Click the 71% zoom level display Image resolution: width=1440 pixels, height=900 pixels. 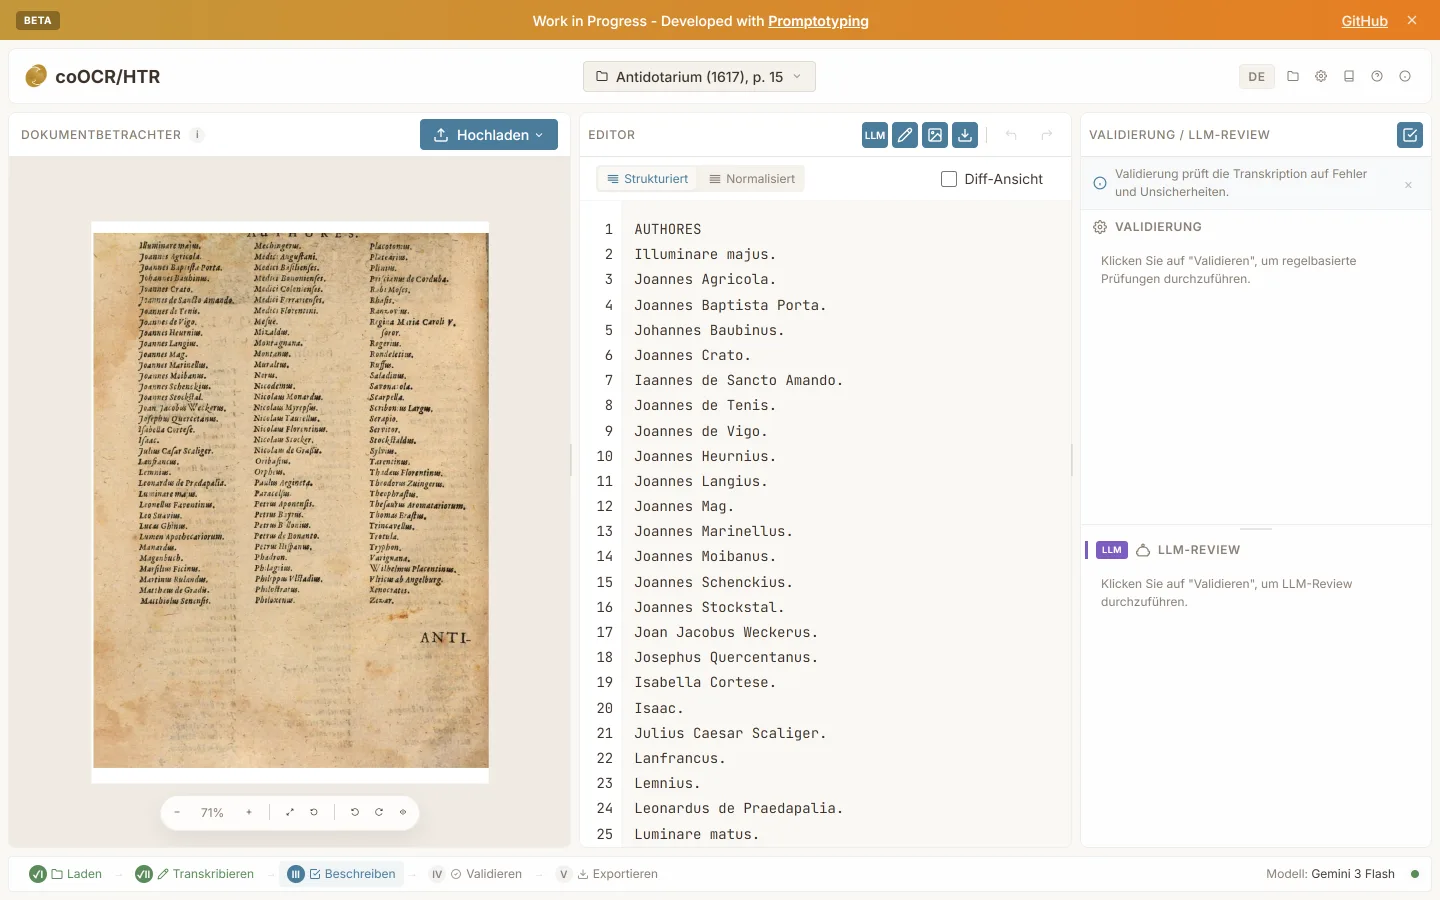pyautogui.click(x=212, y=812)
